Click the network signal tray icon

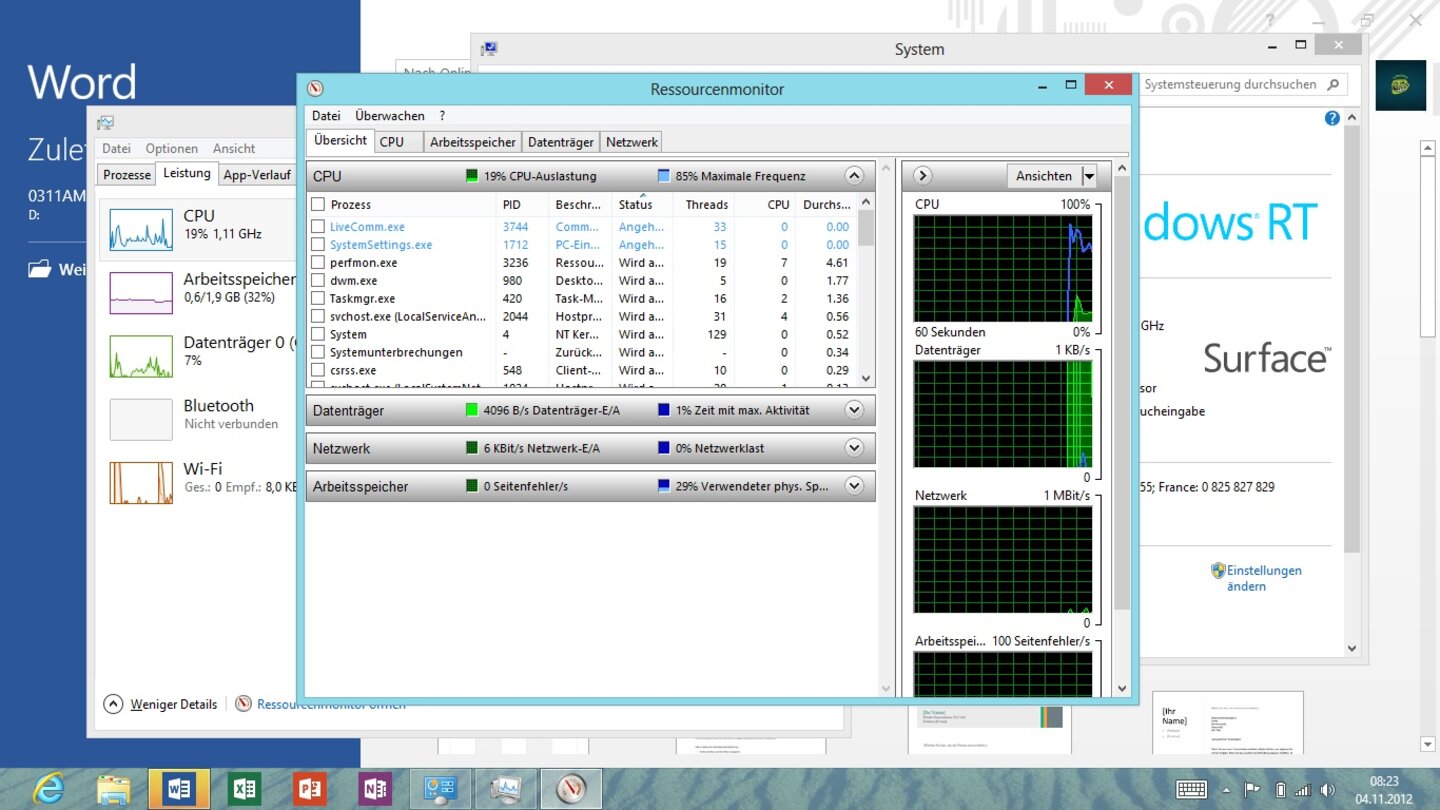[x=1302, y=789]
